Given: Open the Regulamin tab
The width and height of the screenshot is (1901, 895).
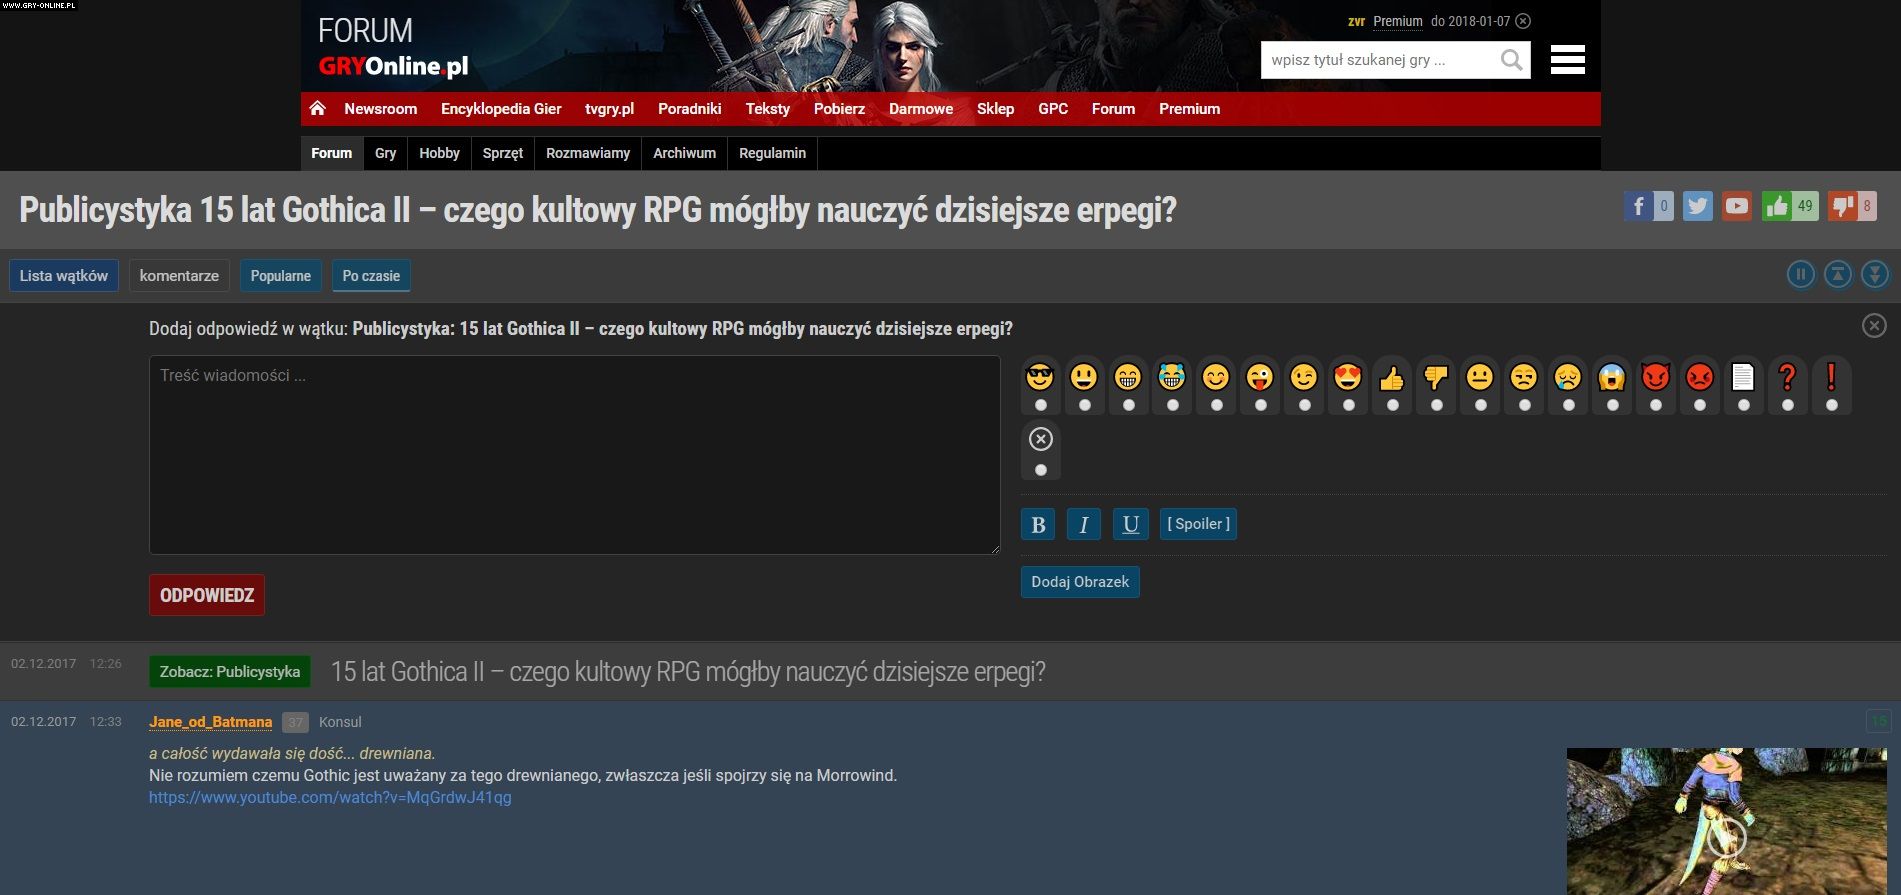Looking at the screenshot, I should tap(772, 153).
